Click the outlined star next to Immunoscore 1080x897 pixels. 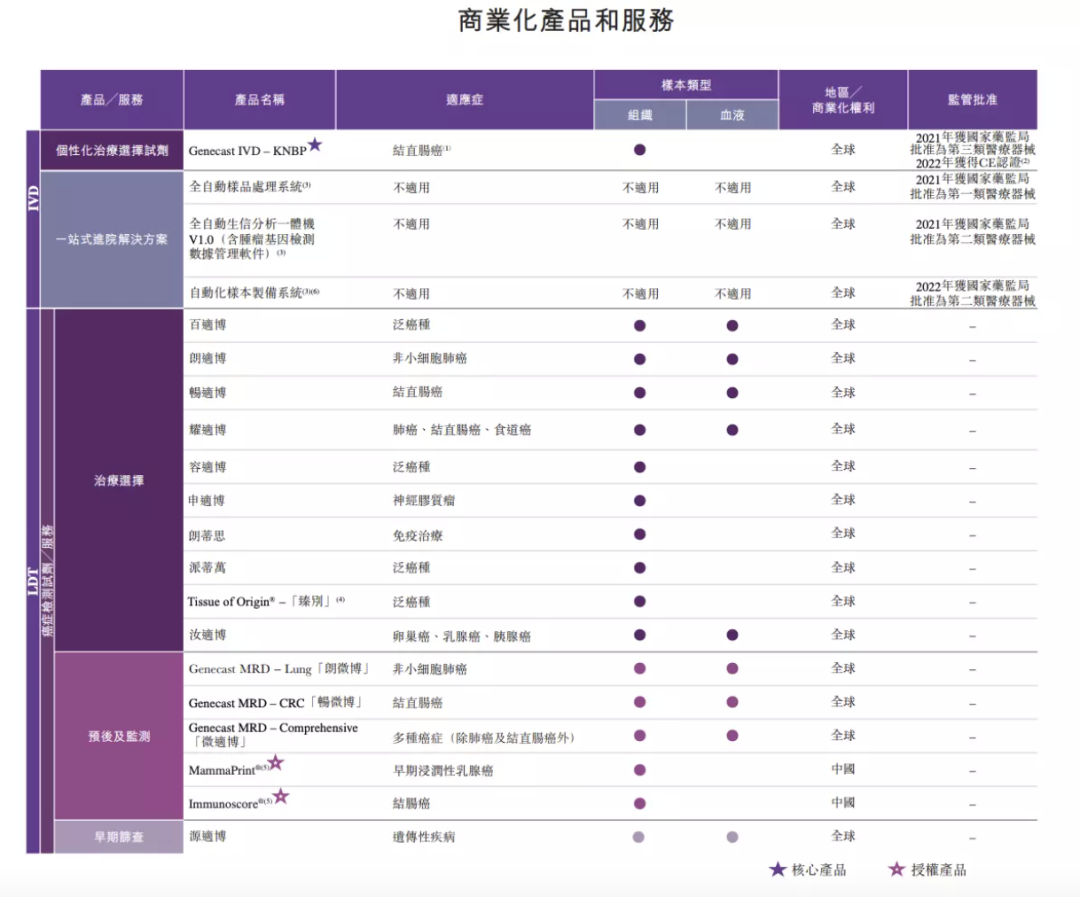tap(281, 797)
